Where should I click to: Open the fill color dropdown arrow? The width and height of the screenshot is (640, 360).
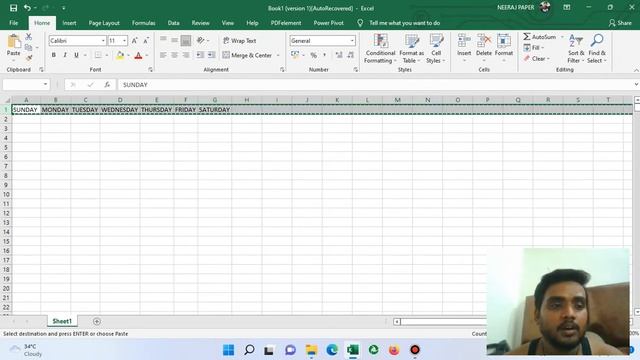coord(128,56)
